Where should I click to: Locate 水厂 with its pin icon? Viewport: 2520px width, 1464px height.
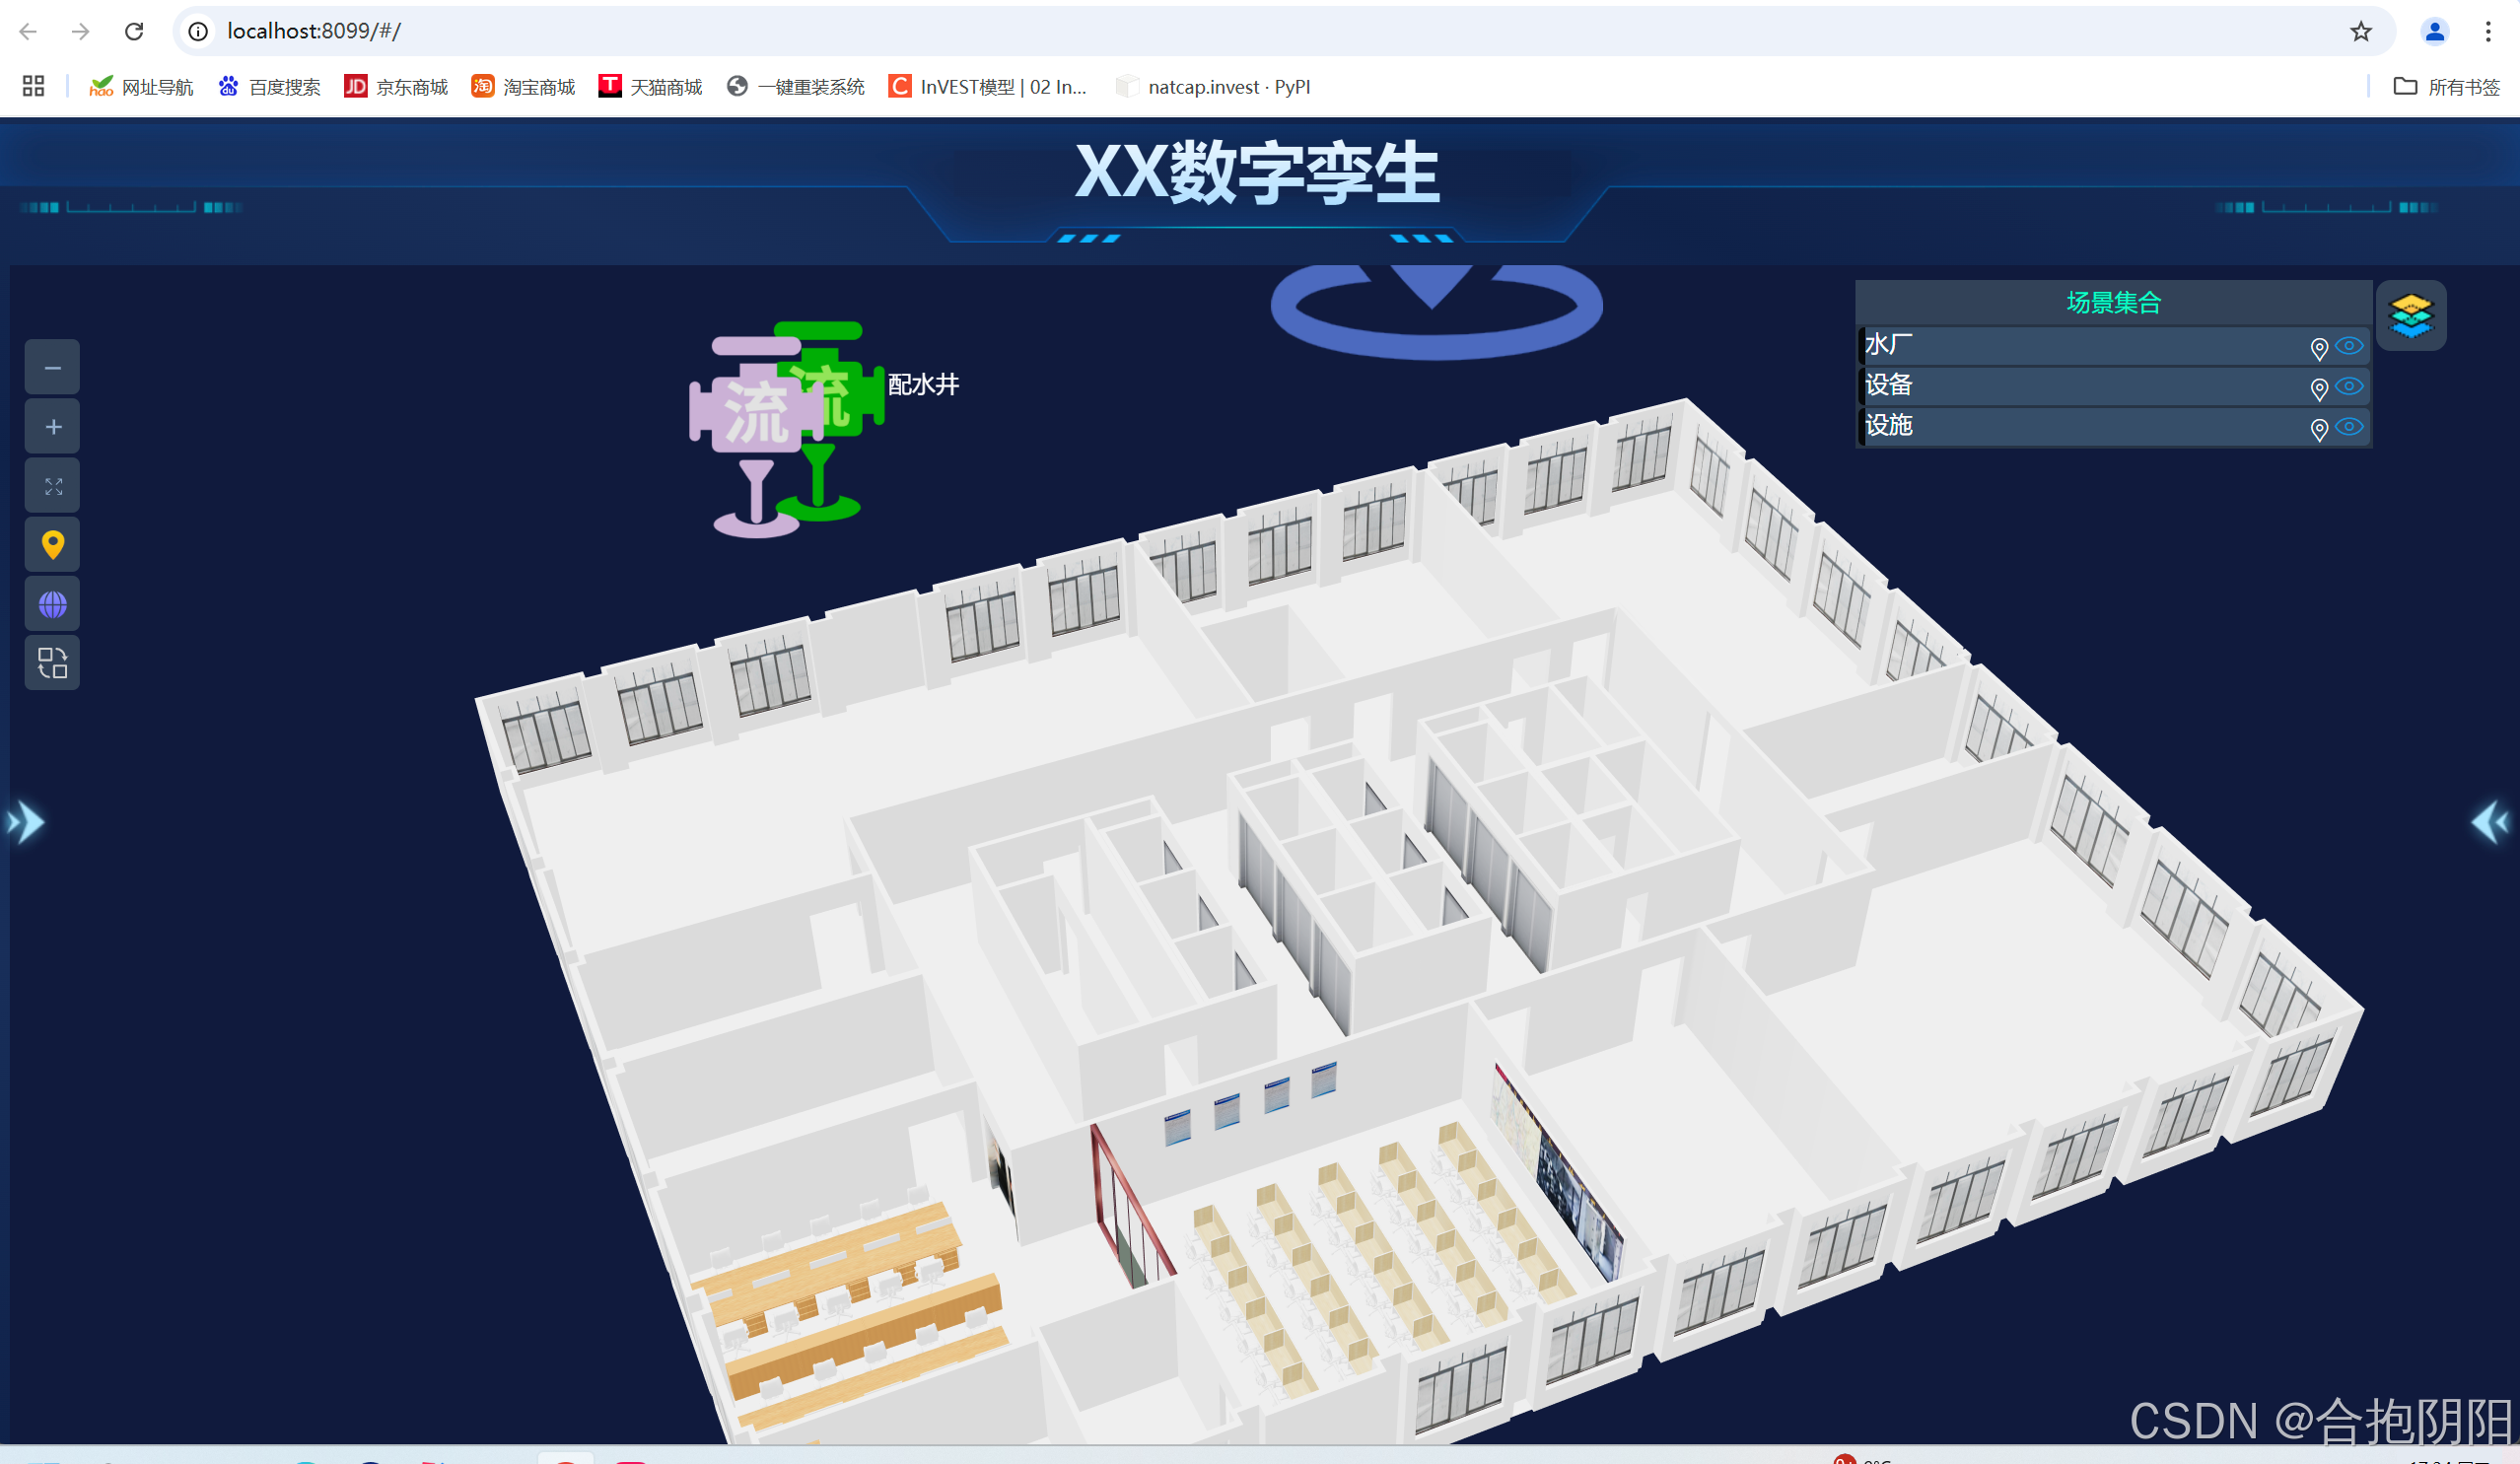coord(2318,348)
